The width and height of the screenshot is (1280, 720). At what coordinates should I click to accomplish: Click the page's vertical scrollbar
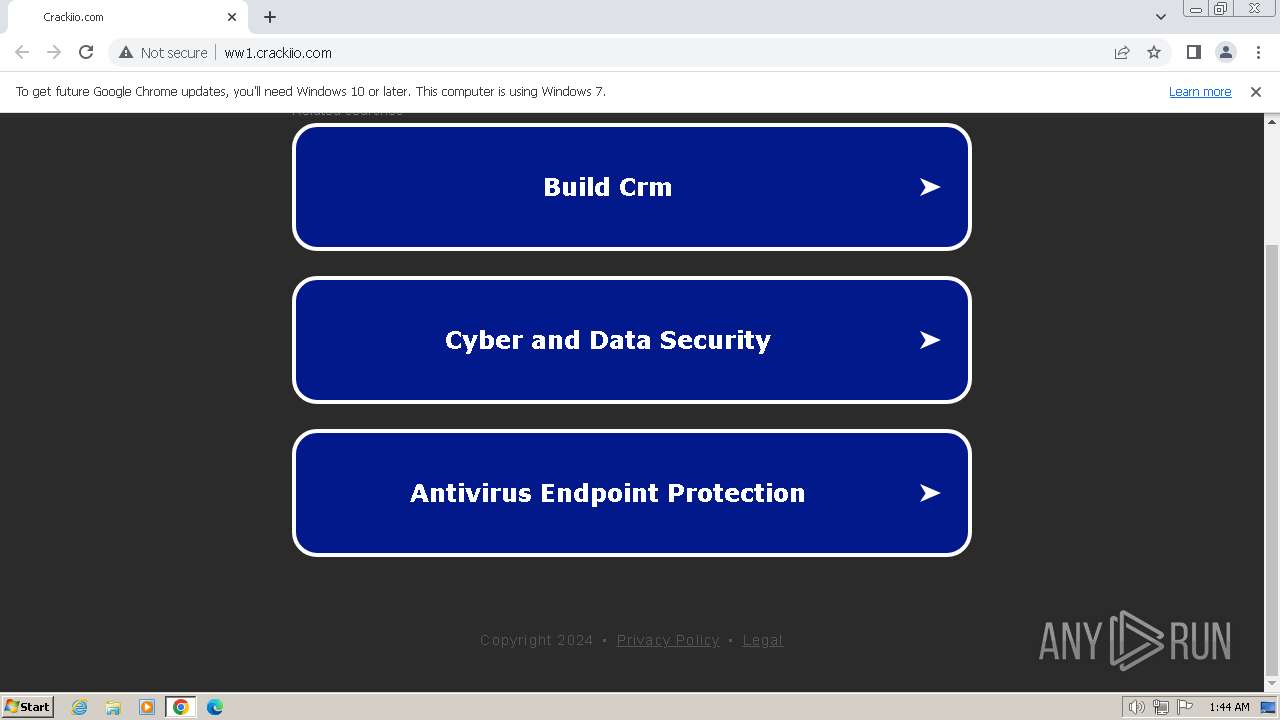tap(1272, 460)
